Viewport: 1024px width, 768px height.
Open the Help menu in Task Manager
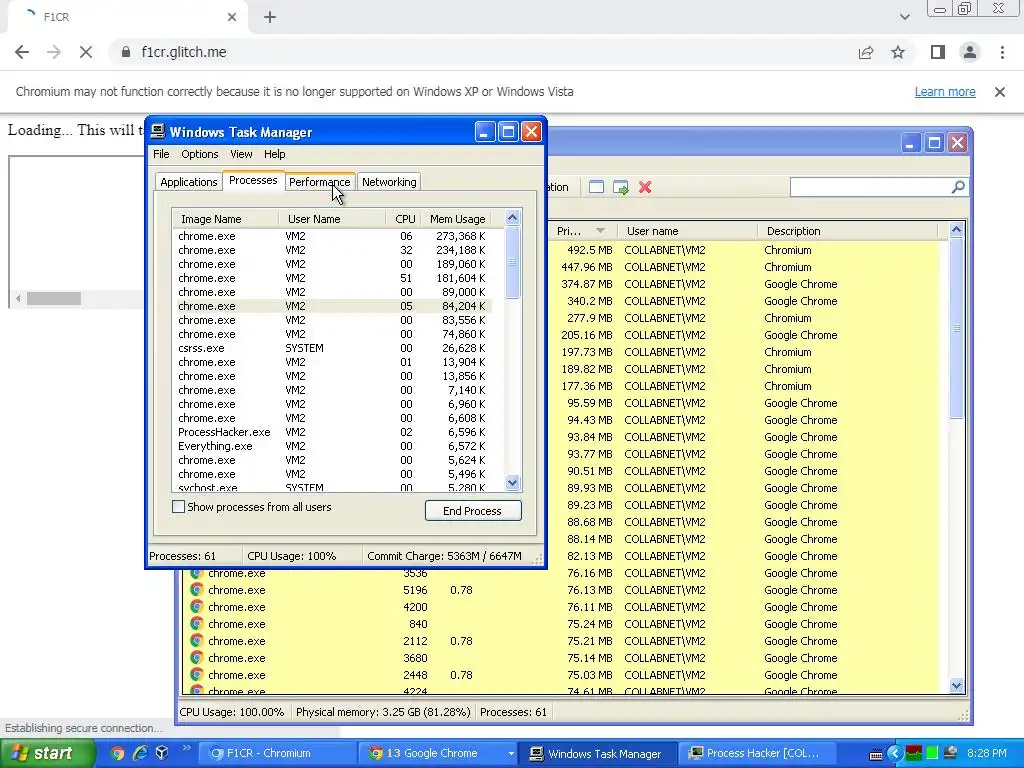pyautogui.click(x=274, y=154)
